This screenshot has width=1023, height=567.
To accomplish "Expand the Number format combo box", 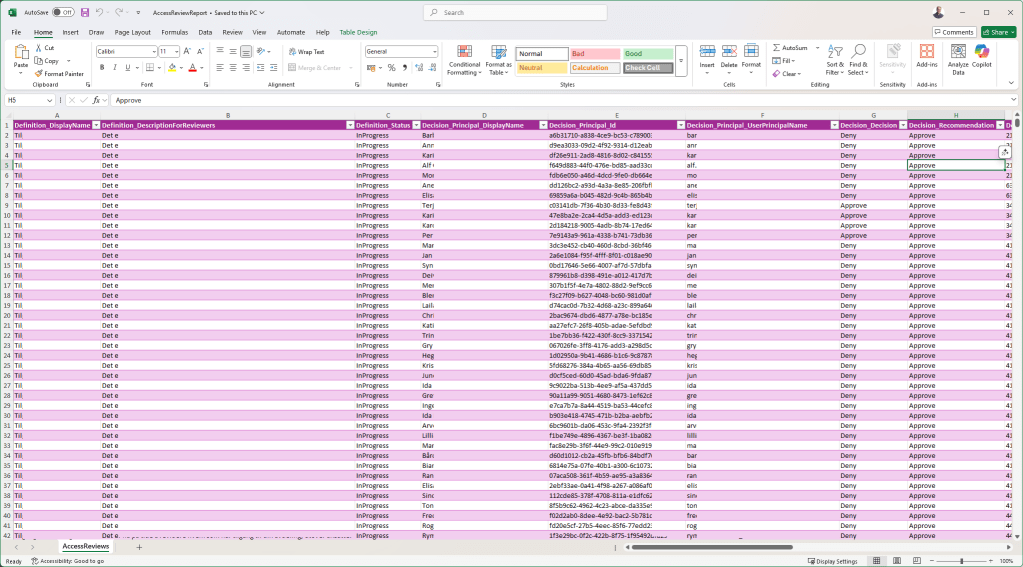I will [433, 51].
